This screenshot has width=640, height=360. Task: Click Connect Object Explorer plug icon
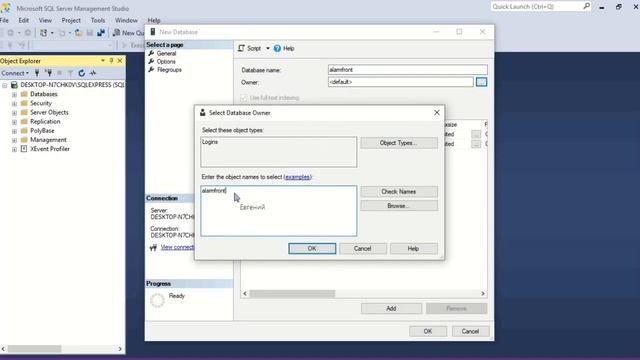pyautogui.click(x=37, y=73)
